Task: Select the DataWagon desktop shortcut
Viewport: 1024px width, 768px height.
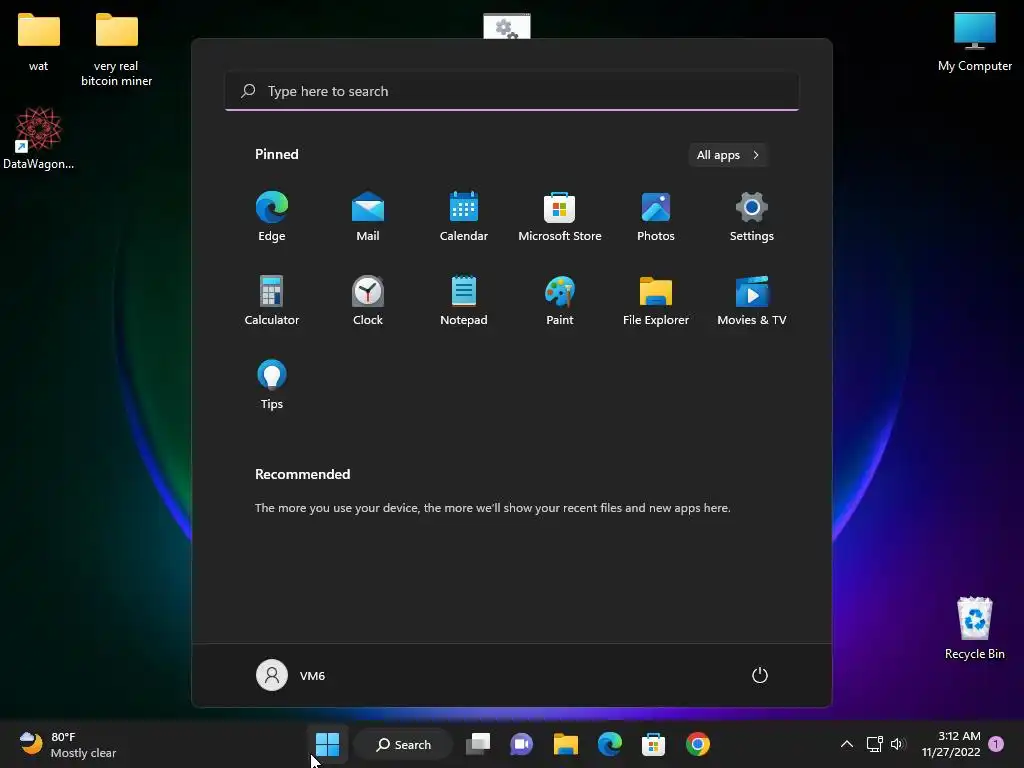Action: [x=39, y=138]
